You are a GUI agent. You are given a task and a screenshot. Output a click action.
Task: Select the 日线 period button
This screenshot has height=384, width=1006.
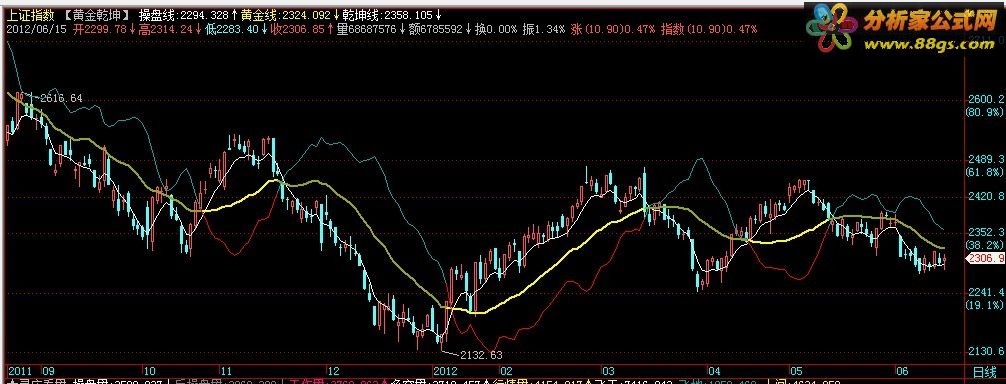tap(985, 370)
